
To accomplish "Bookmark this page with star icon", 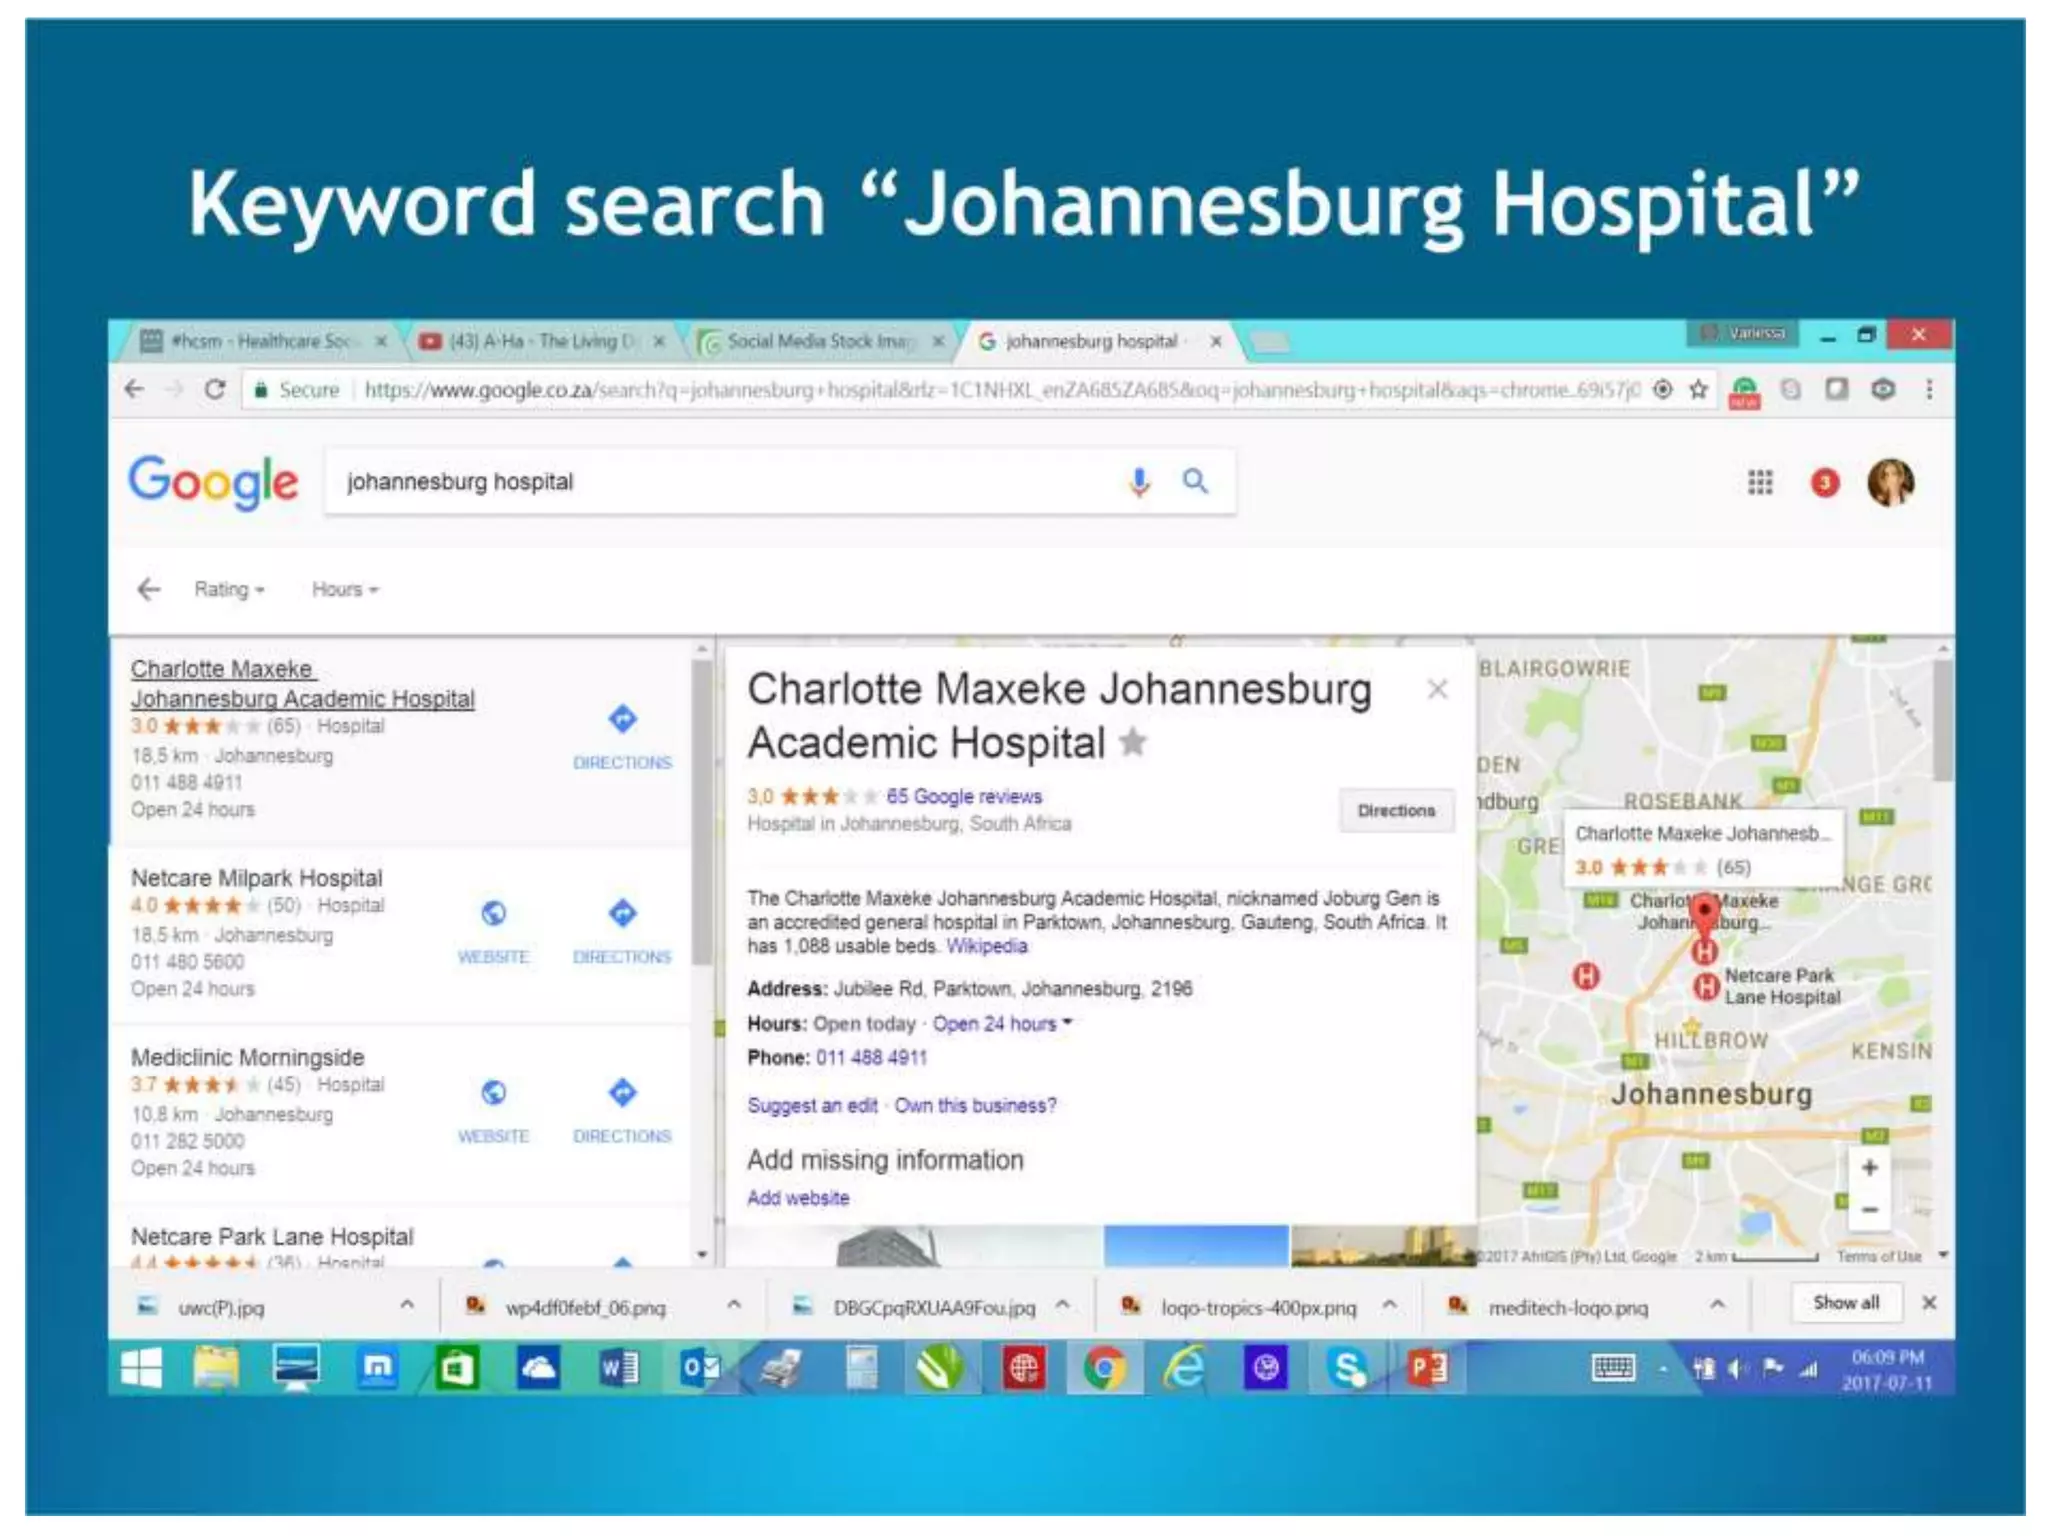I will 1698,389.
